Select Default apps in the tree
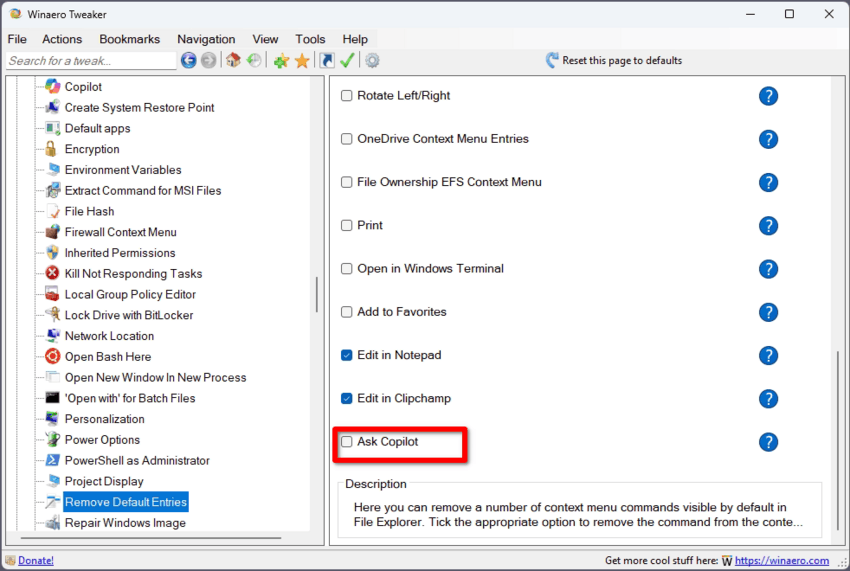The image size is (850, 571). (98, 128)
